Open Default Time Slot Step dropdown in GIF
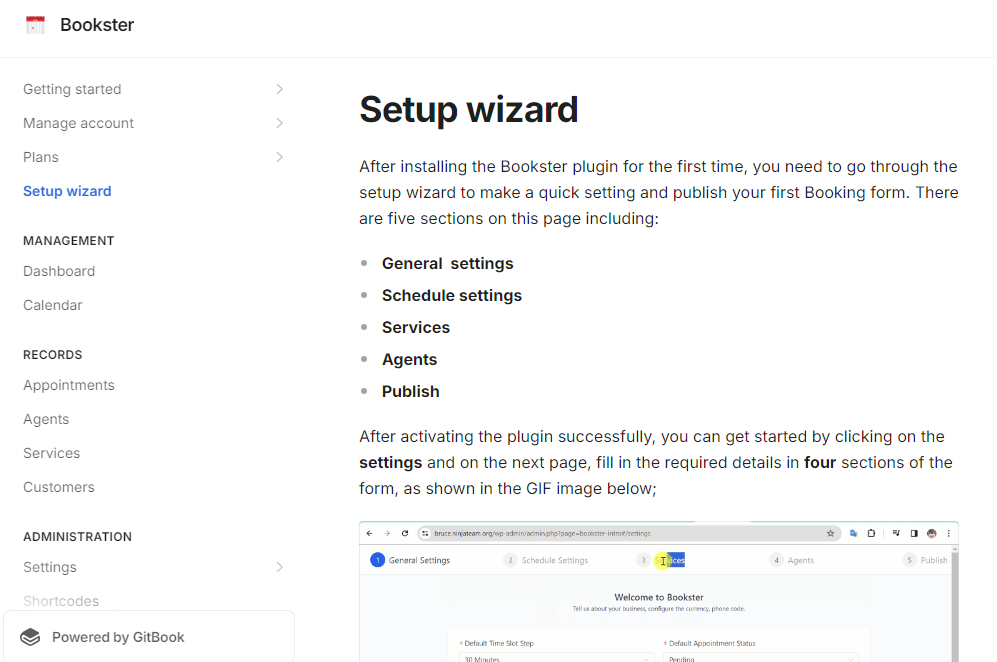The height and width of the screenshot is (662, 997). 556,658
